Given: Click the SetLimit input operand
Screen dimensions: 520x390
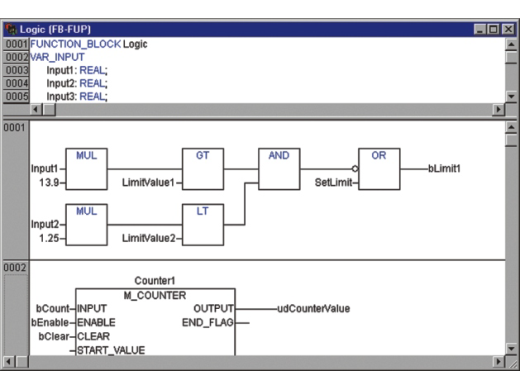Looking at the screenshot, I should pos(333,183).
